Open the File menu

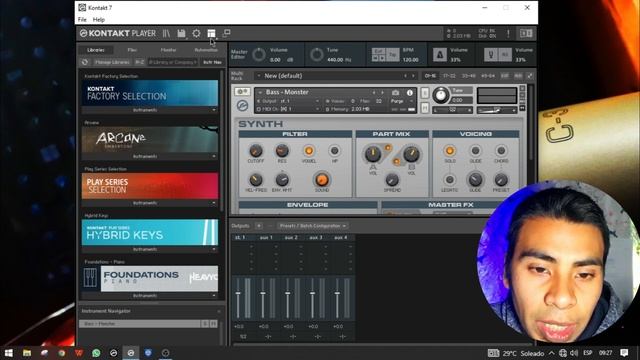pos(82,20)
